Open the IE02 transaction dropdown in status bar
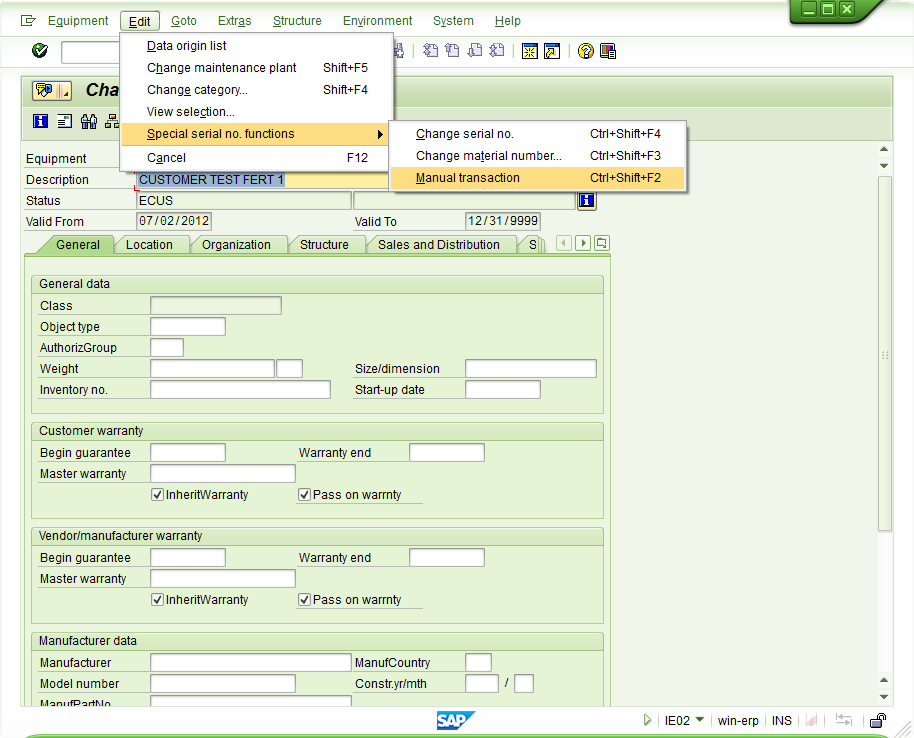Screen dimensions: 914x738 699,720
